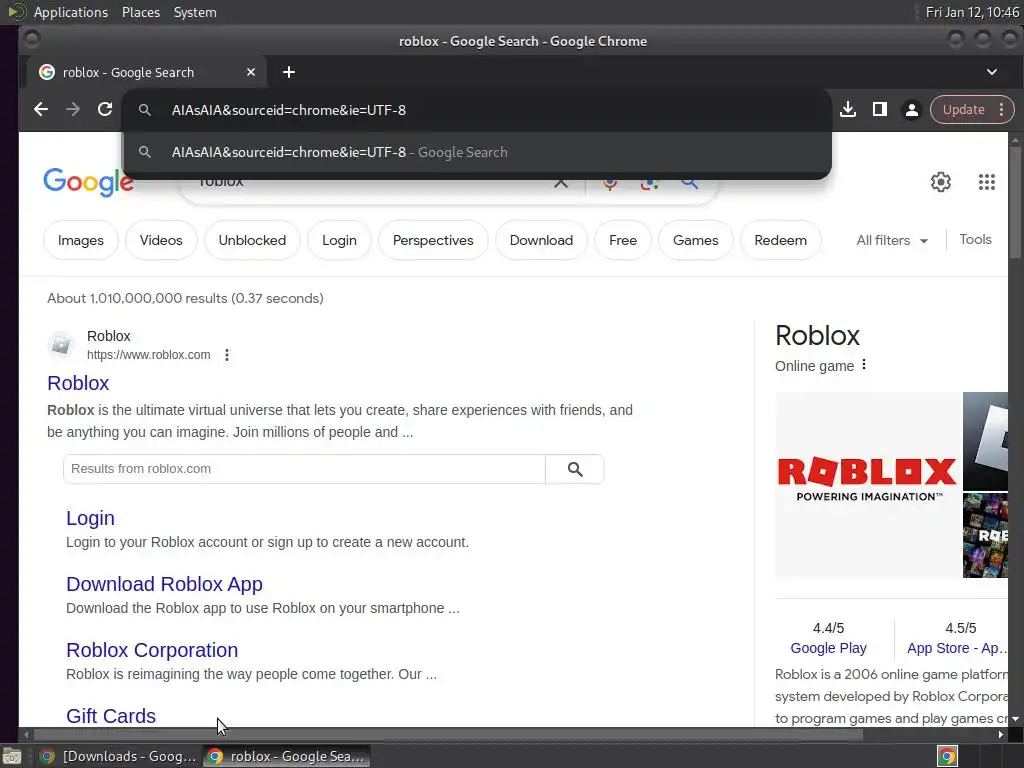
Task: Reload the current page
Action: point(104,110)
